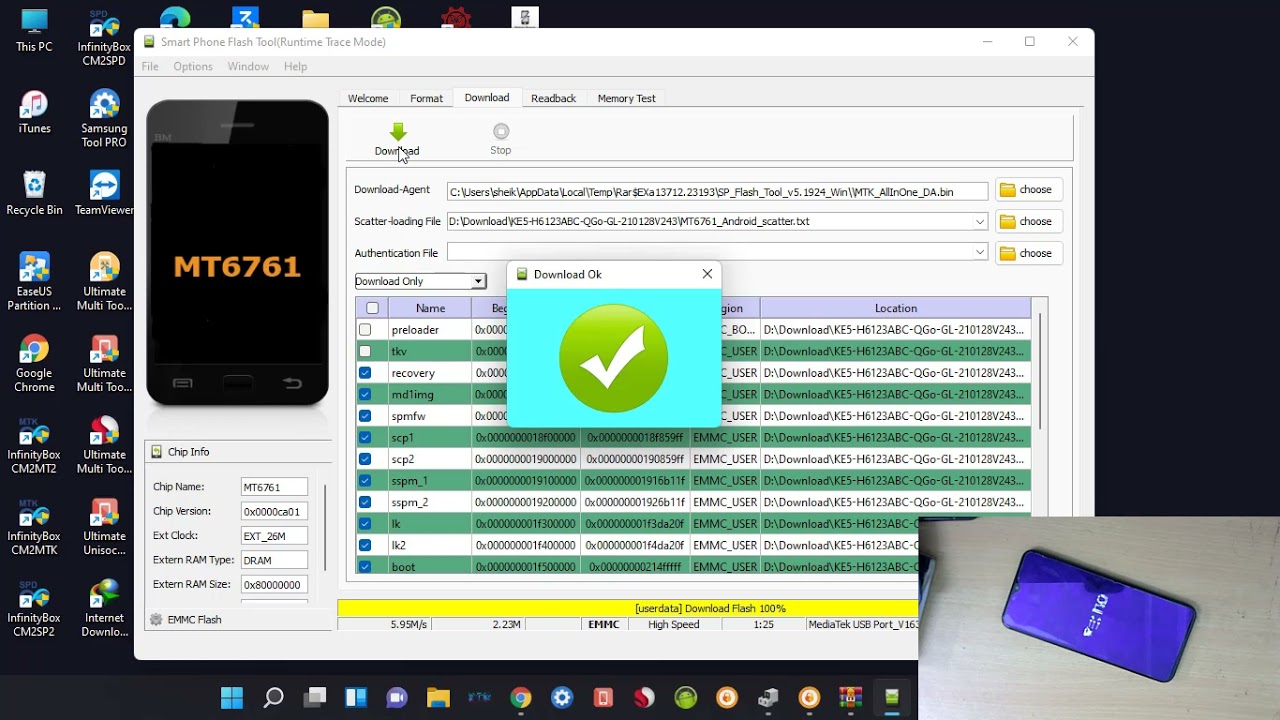Viewport: 1280px width, 720px height.
Task: Open Widgets from the taskbar
Action: pyautogui.click(x=356, y=698)
